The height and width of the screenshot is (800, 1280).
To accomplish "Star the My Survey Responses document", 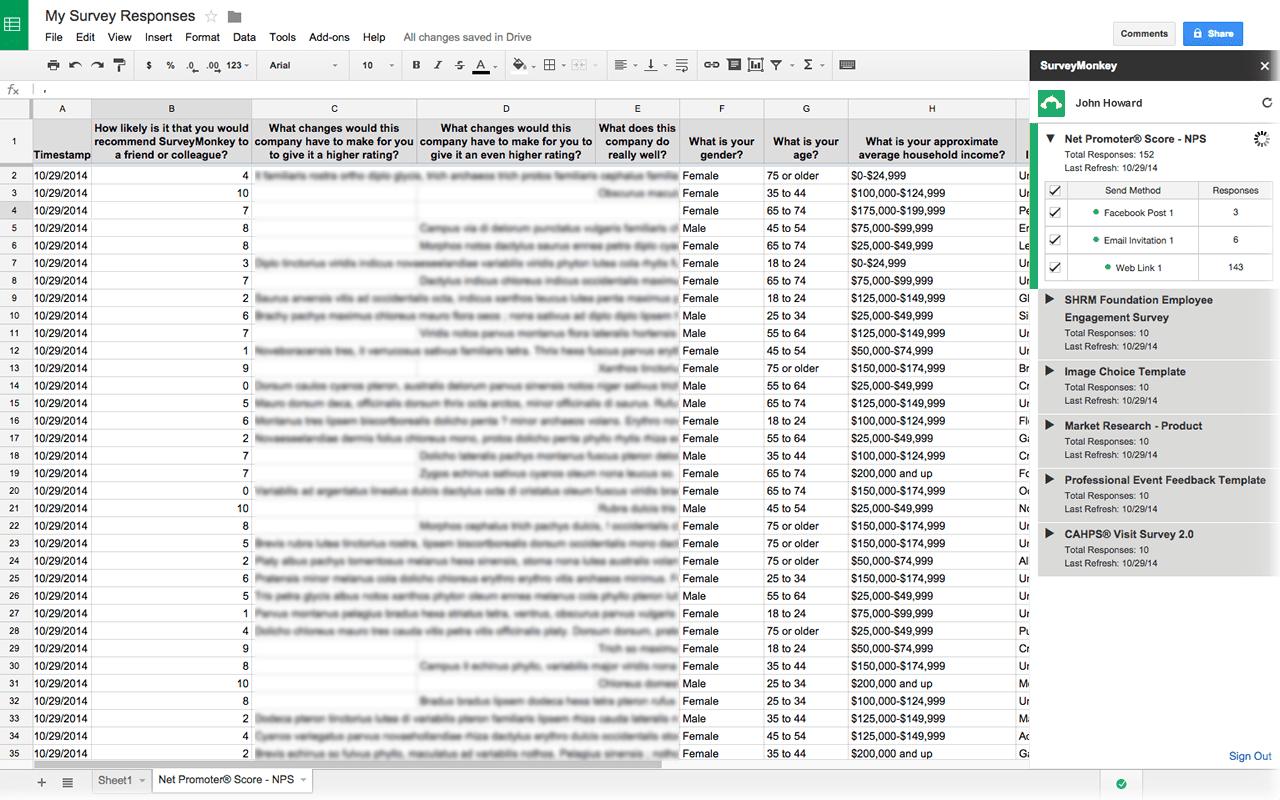I will pyautogui.click(x=211, y=16).
